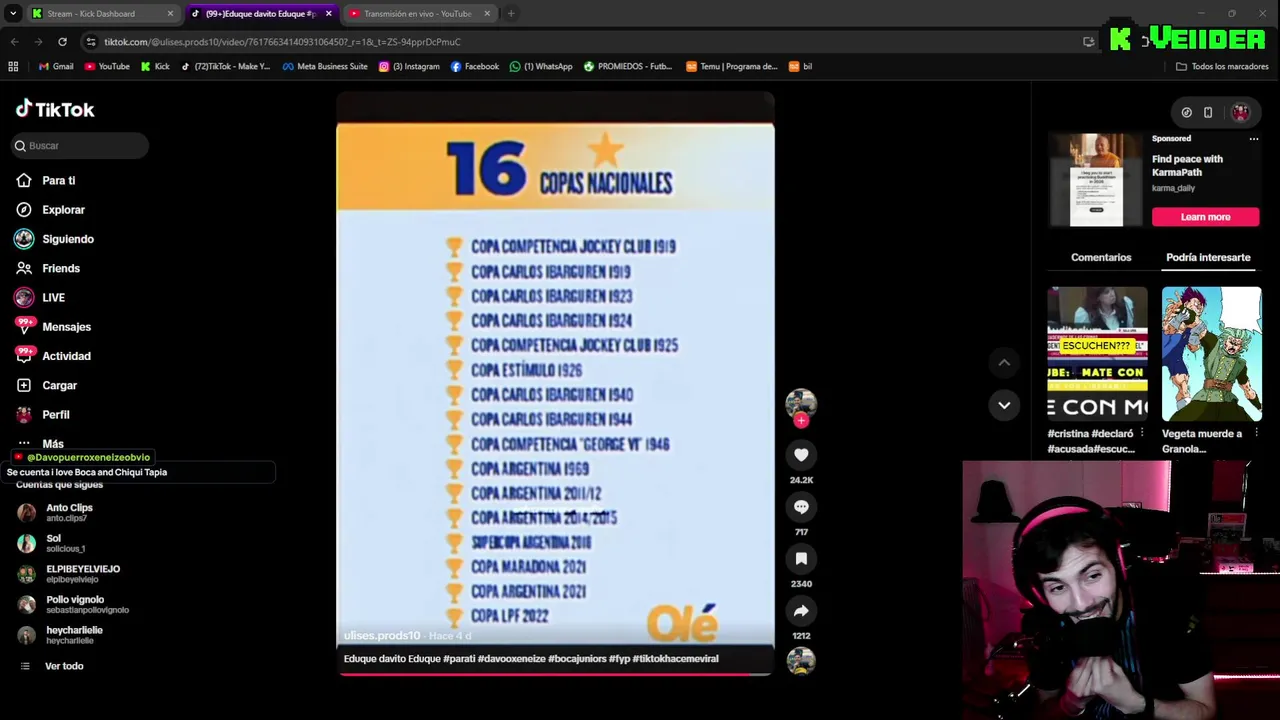Click the TikTok logo
This screenshot has width=1280, height=720.
pyautogui.click(x=55, y=109)
